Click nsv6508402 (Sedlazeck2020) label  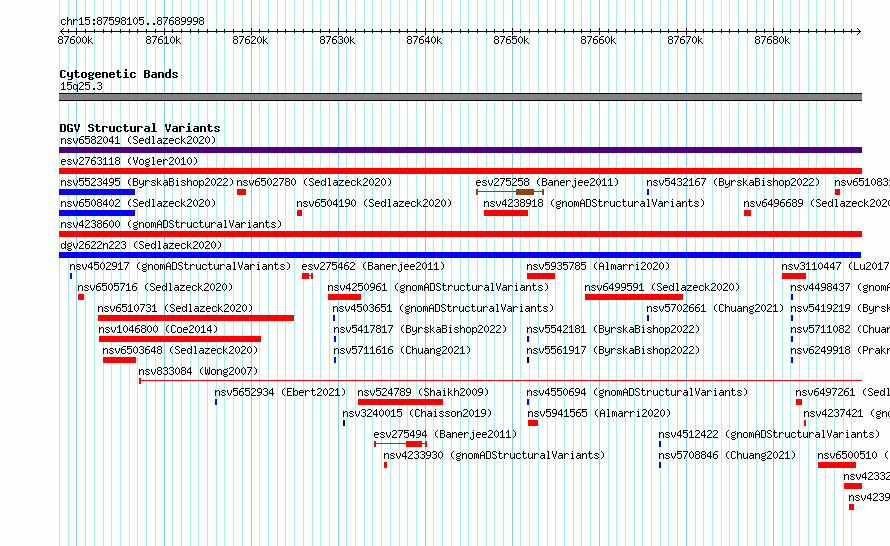click(x=138, y=203)
